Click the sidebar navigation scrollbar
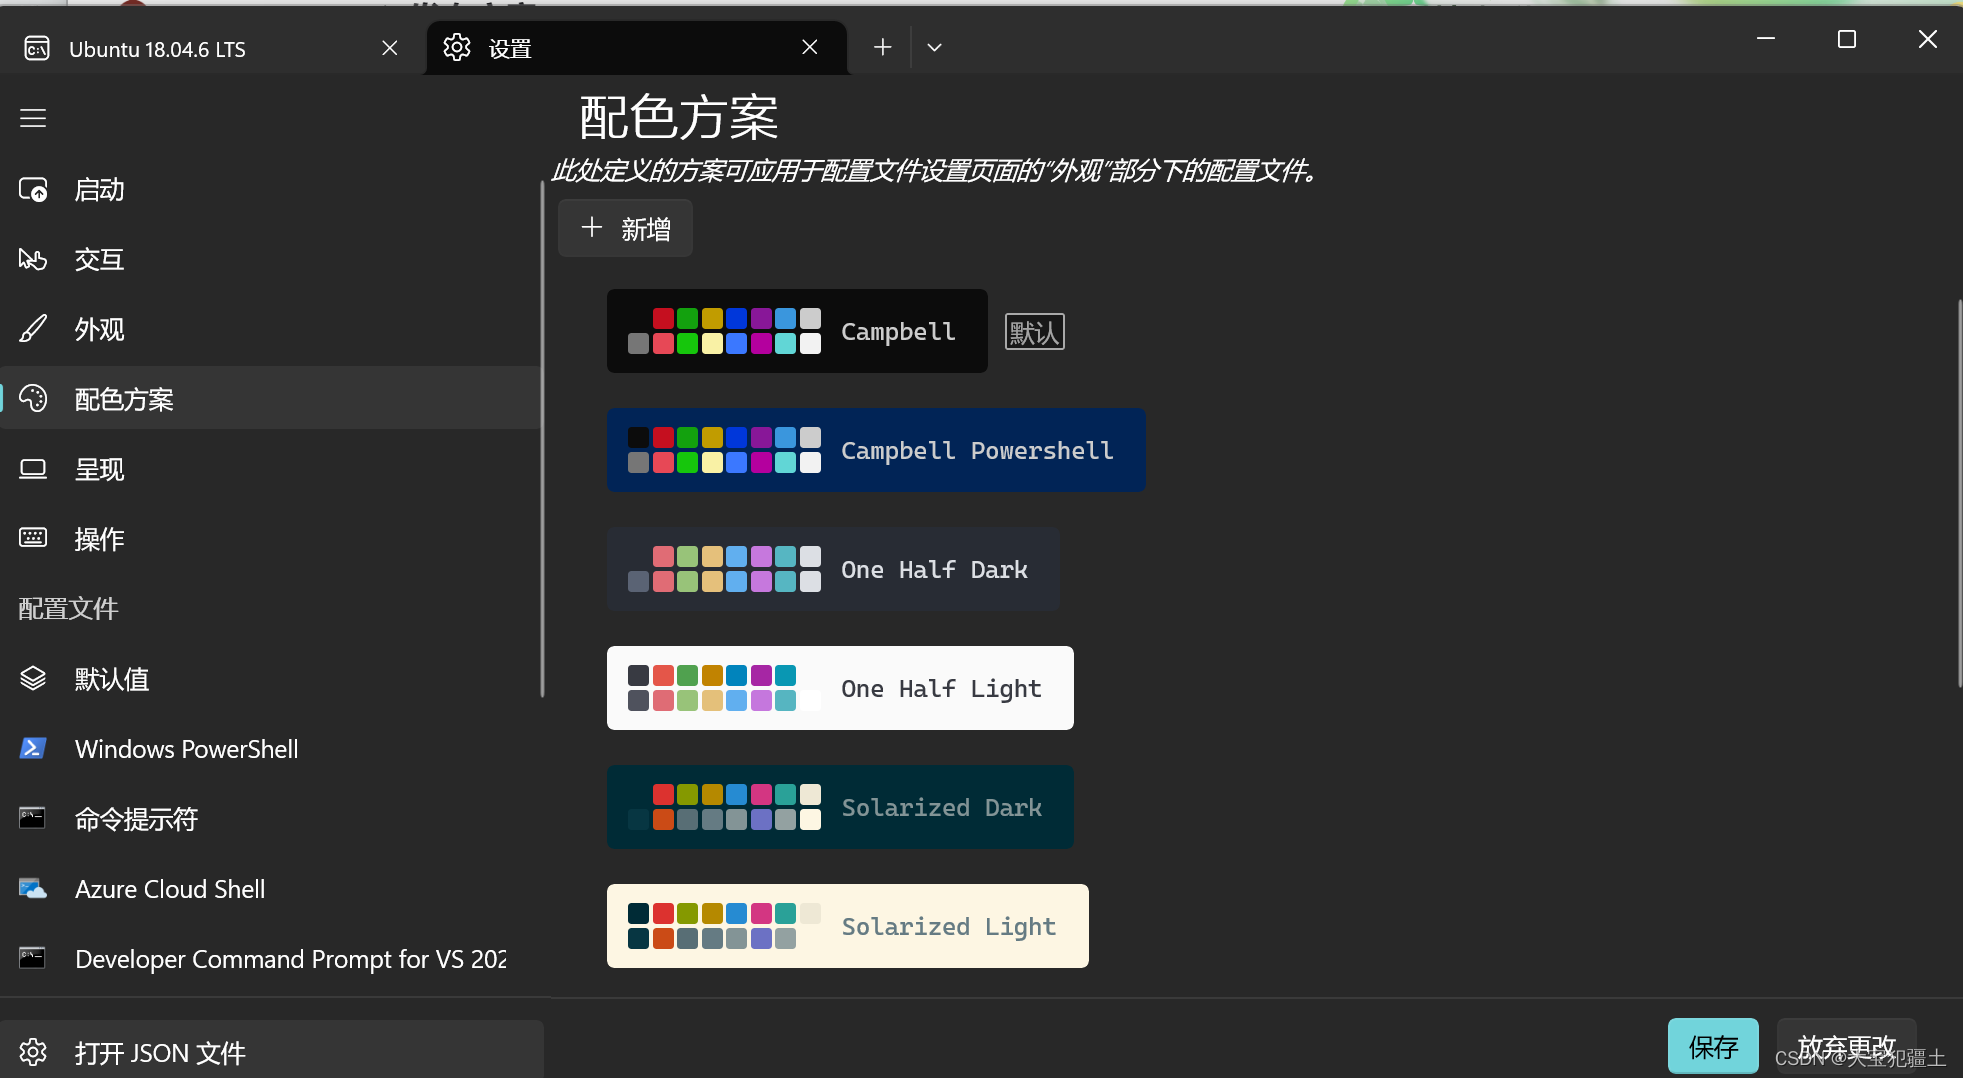The width and height of the screenshot is (1963, 1078). click(542, 438)
